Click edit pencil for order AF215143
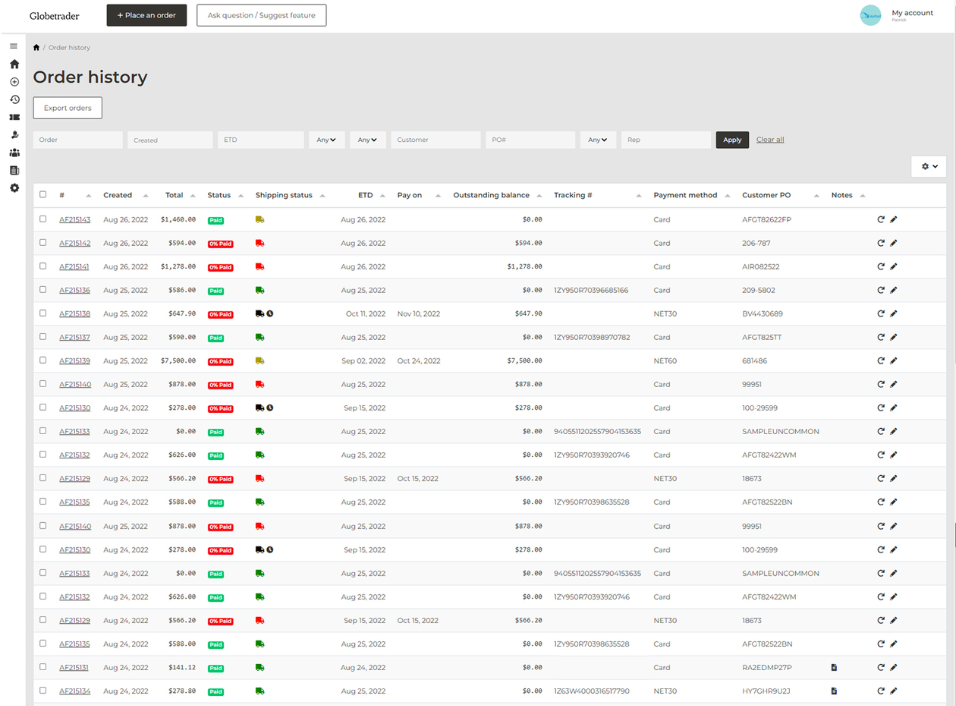956x706 pixels. [893, 219]
